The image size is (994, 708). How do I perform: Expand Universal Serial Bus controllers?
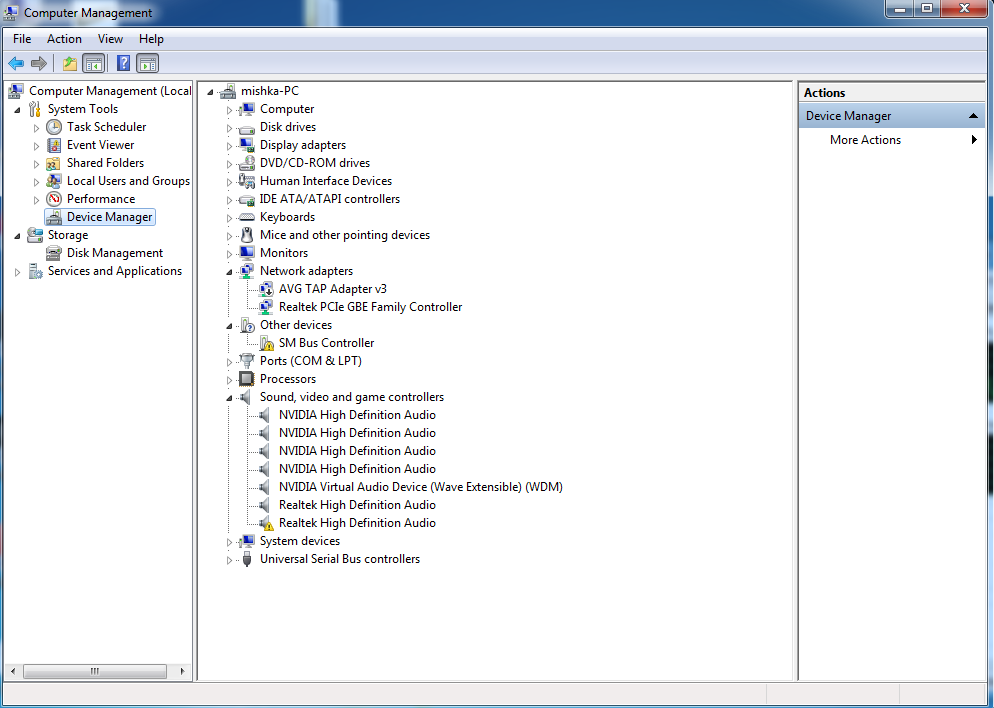(x=229, y=560)
